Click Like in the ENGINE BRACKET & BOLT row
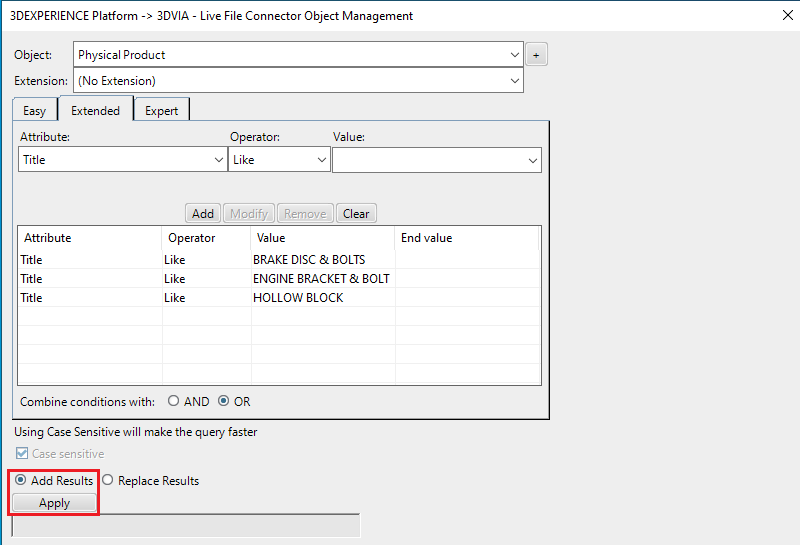This screenshot has width=800, height=545. (x=174, y=279)
